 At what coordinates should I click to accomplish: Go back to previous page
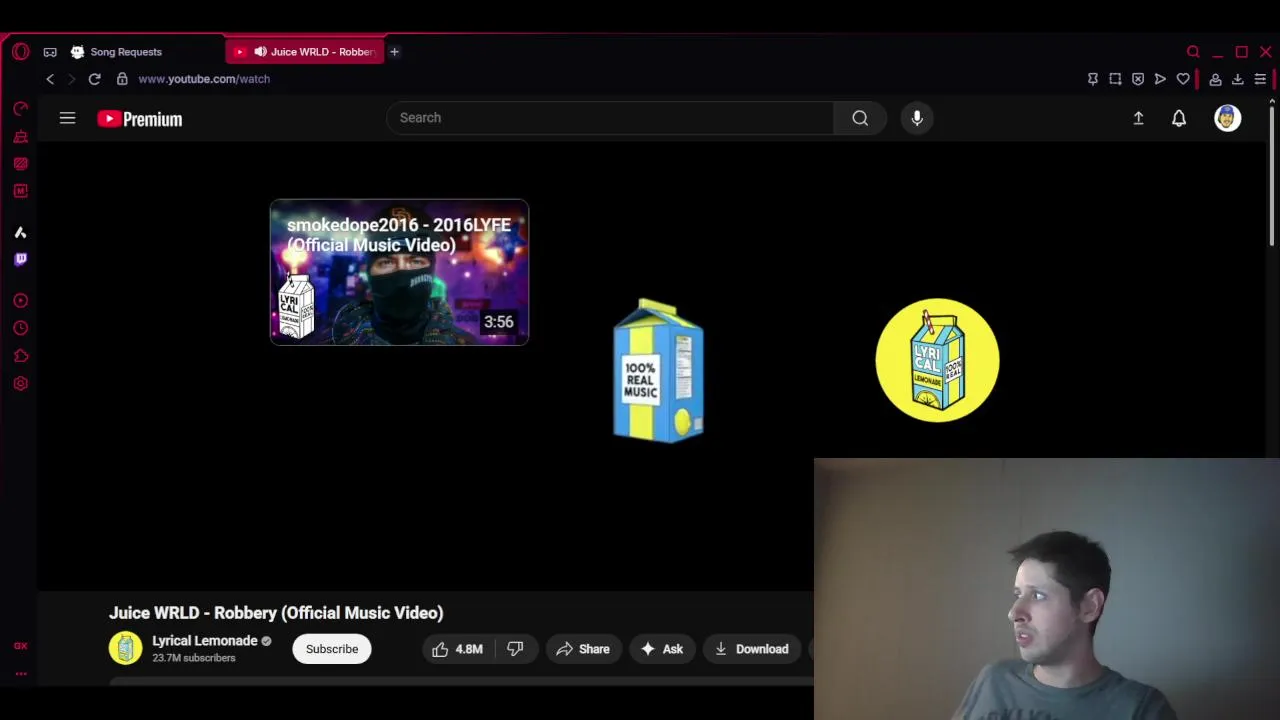click(50, 79)
